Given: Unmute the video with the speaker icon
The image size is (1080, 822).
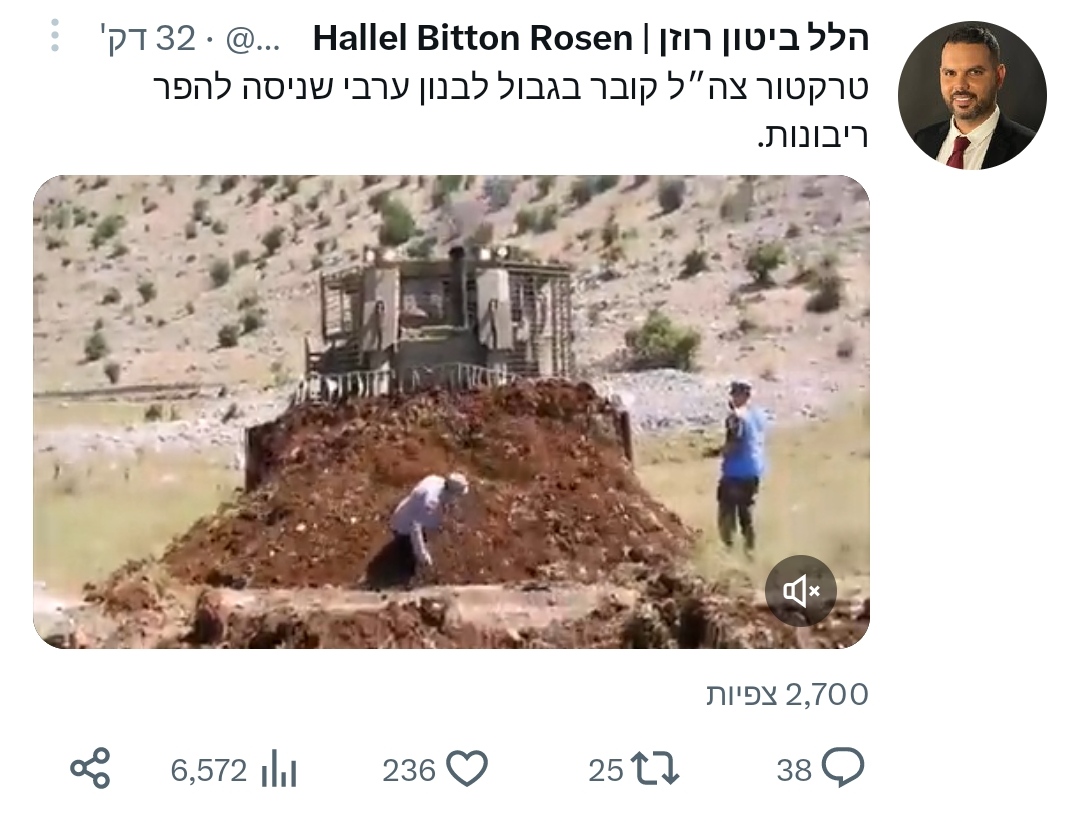Looking at the screenshot, I should coord(800,591).
